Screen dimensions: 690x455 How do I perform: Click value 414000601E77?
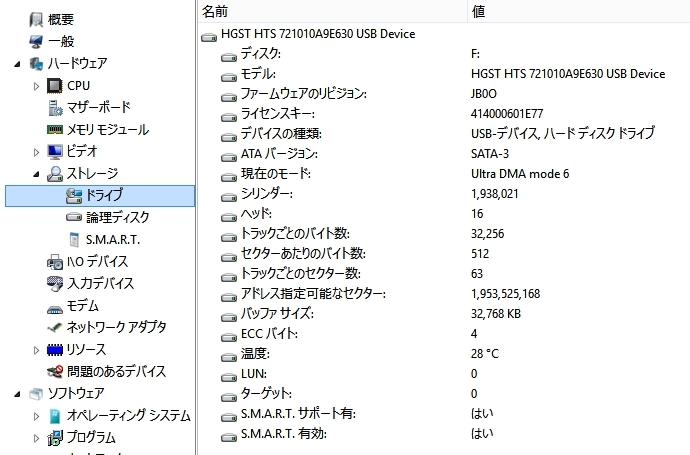507,114
